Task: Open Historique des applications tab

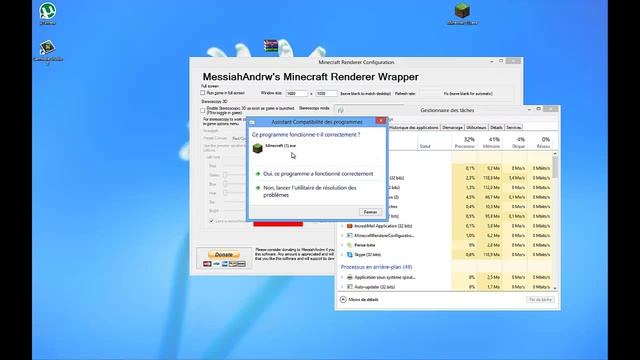Action: point(413,128)
